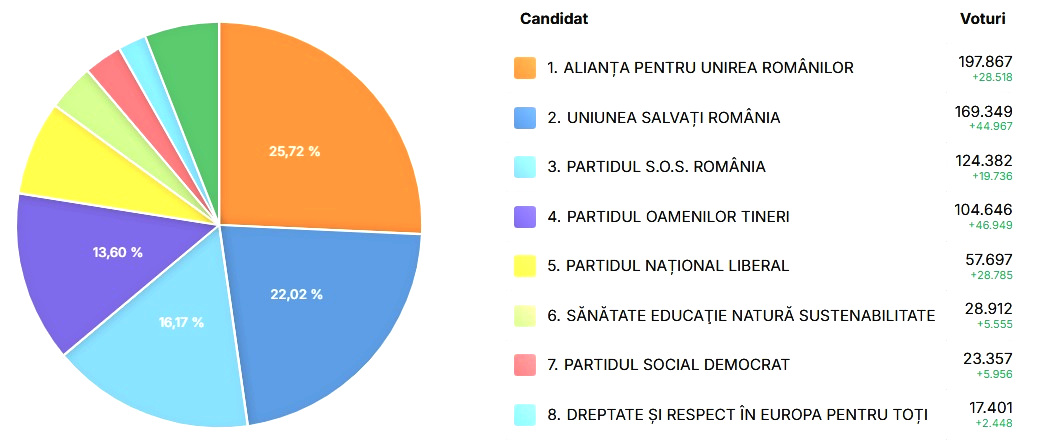Select the Uniunea Salvați România legend label
The image size is (1050, 444).
click(664, 118)
